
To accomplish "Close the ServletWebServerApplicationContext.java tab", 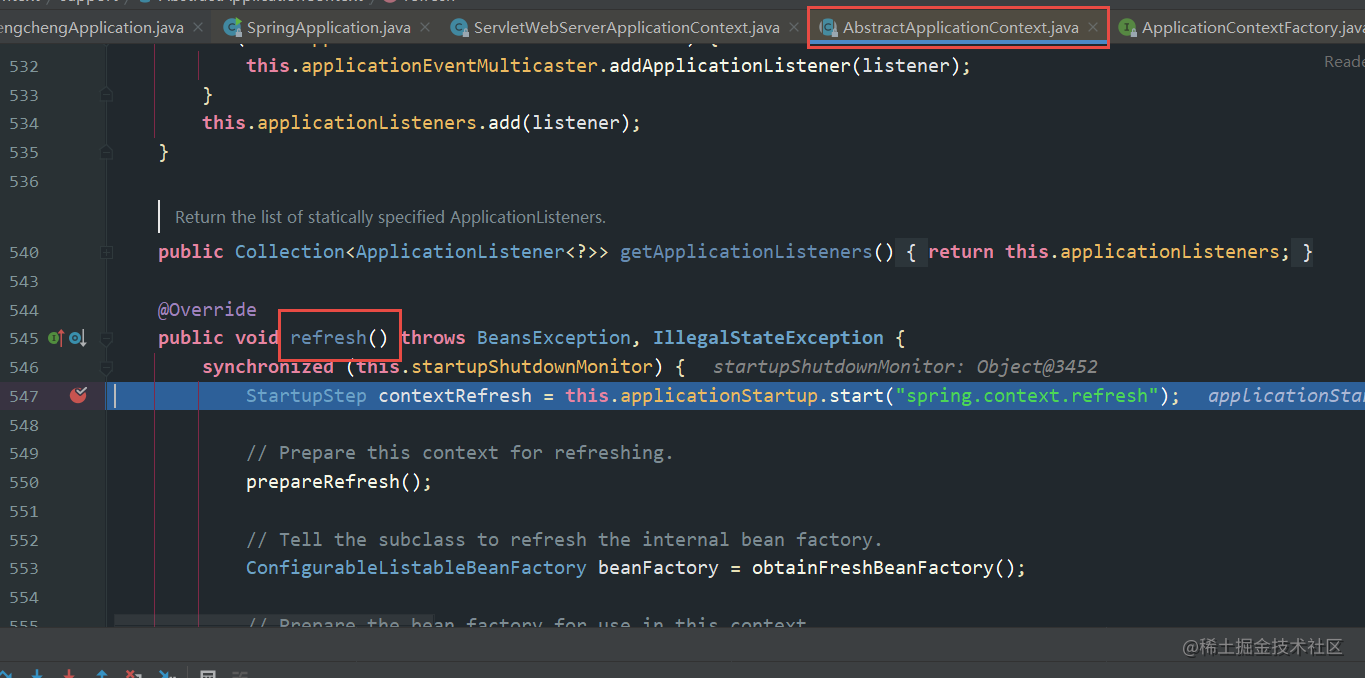I will click(795, 28).
